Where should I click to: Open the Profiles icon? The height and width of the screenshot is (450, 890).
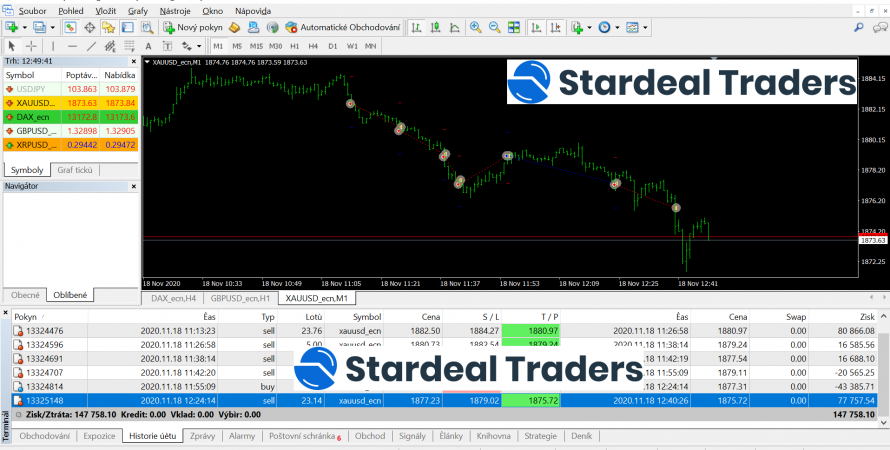[40, 27]
